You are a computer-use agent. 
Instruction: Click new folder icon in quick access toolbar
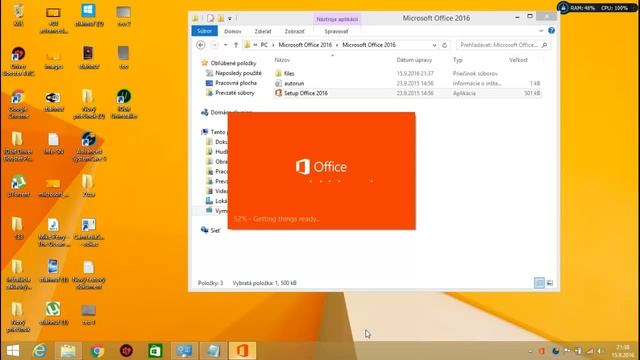point(221,18)
